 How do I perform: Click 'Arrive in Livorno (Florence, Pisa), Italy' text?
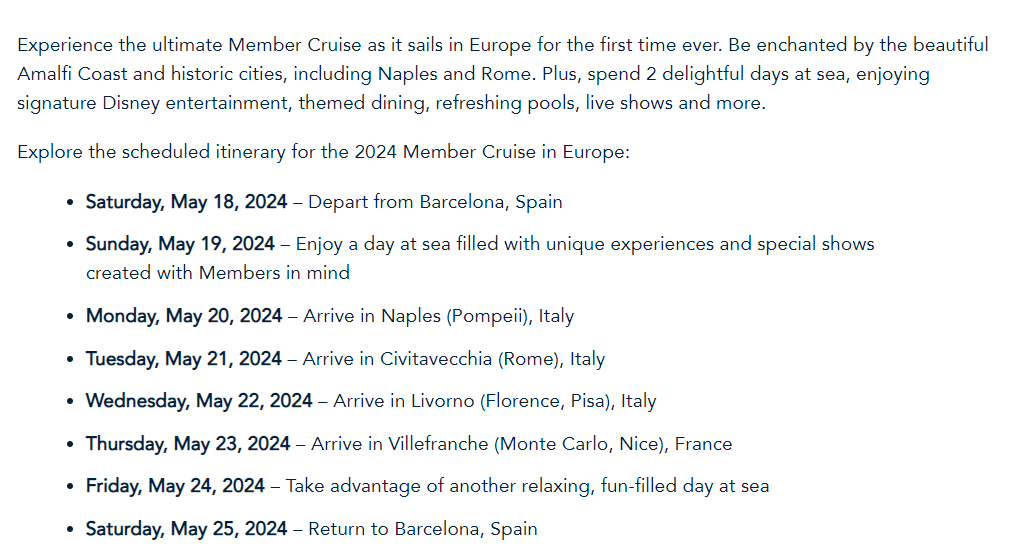(494, 401)
